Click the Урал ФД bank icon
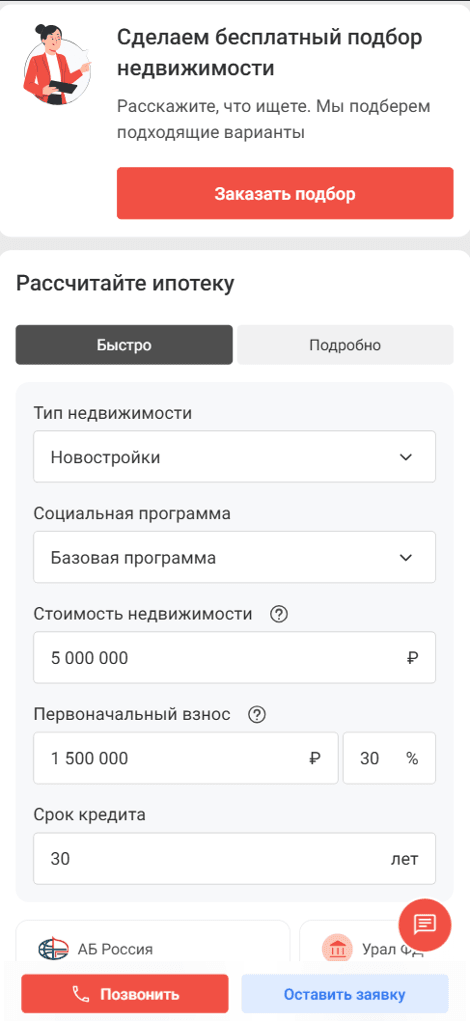Screen dimensions: 470x1022 pyautogui.click(x=337, y=949)
